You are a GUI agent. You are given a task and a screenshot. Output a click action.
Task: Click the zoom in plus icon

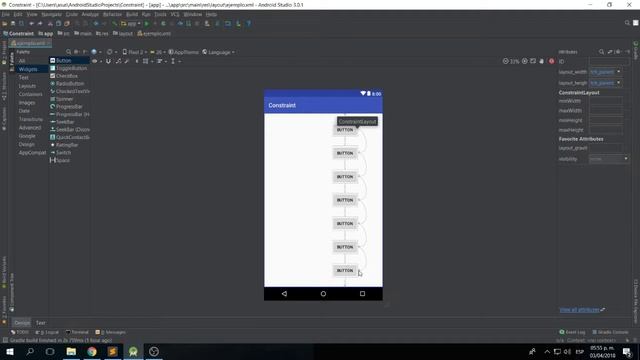pos(524,61)
